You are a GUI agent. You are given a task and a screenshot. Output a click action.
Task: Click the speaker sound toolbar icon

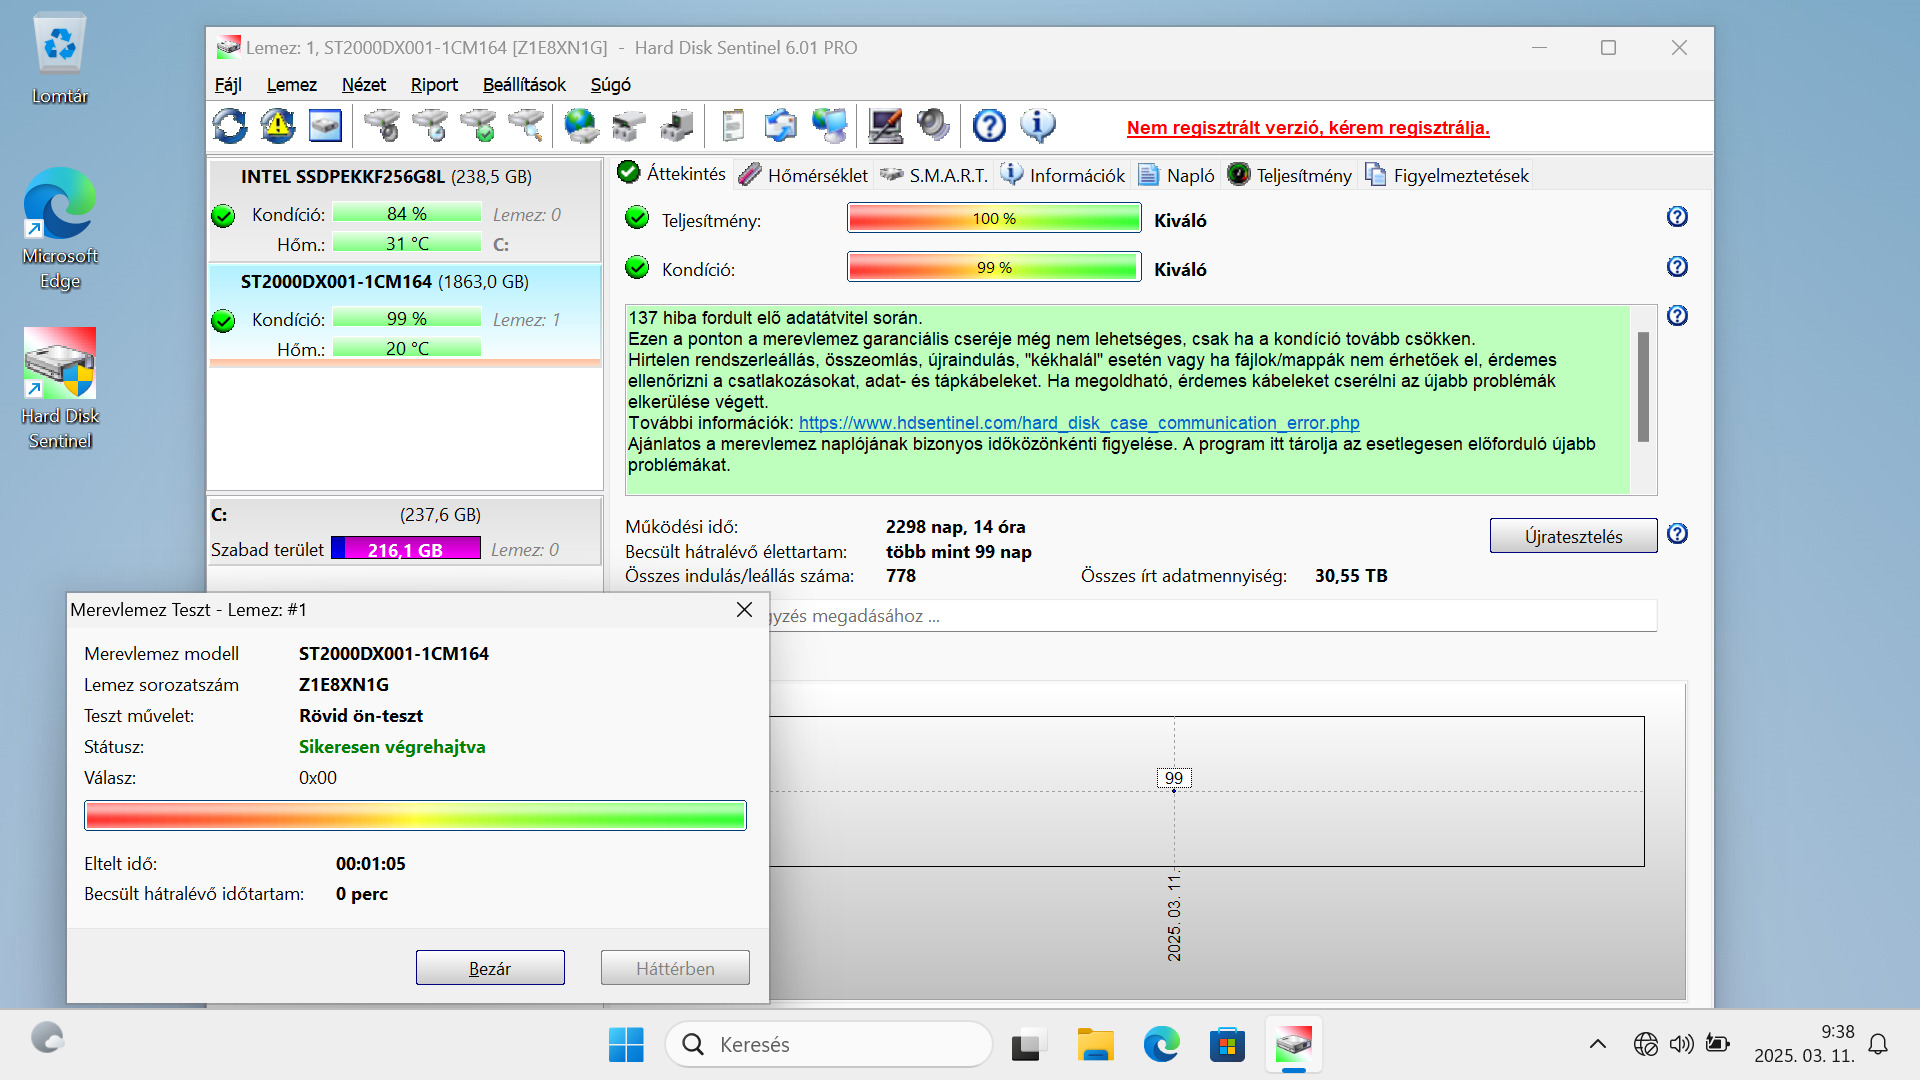pyautogui.click(x=933, y=126)
